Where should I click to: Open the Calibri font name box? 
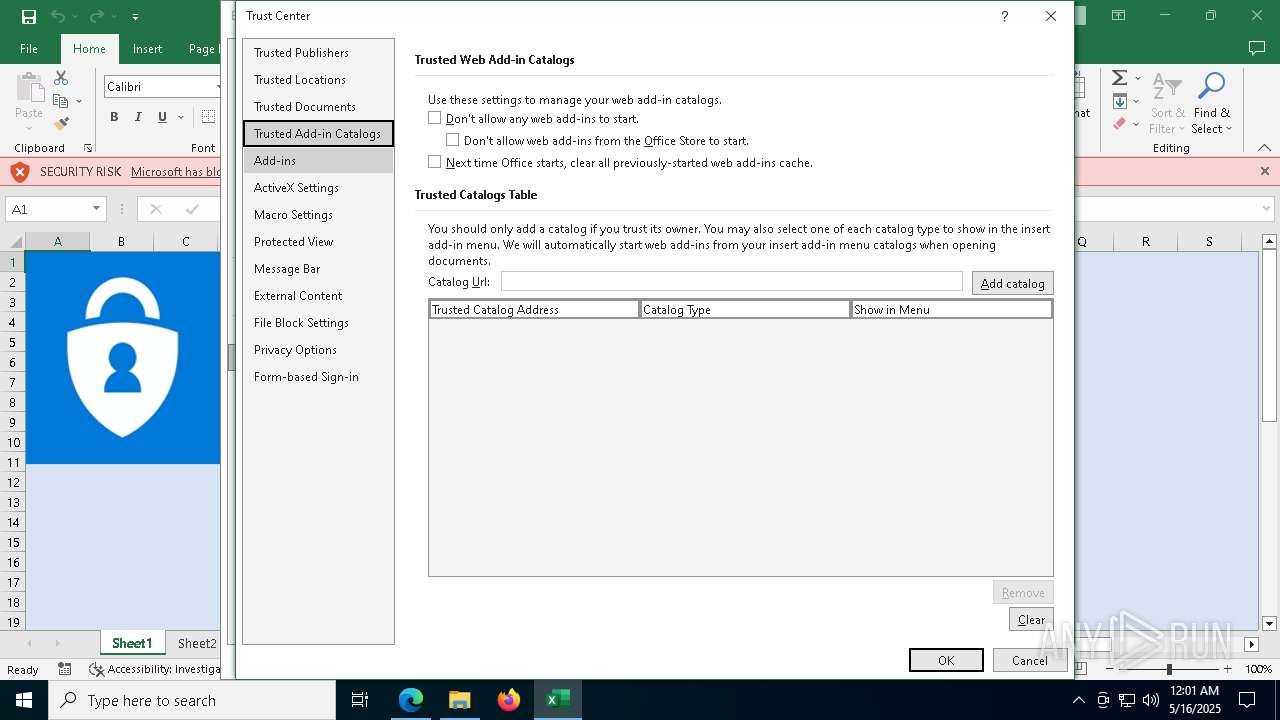tap(161, 87)
